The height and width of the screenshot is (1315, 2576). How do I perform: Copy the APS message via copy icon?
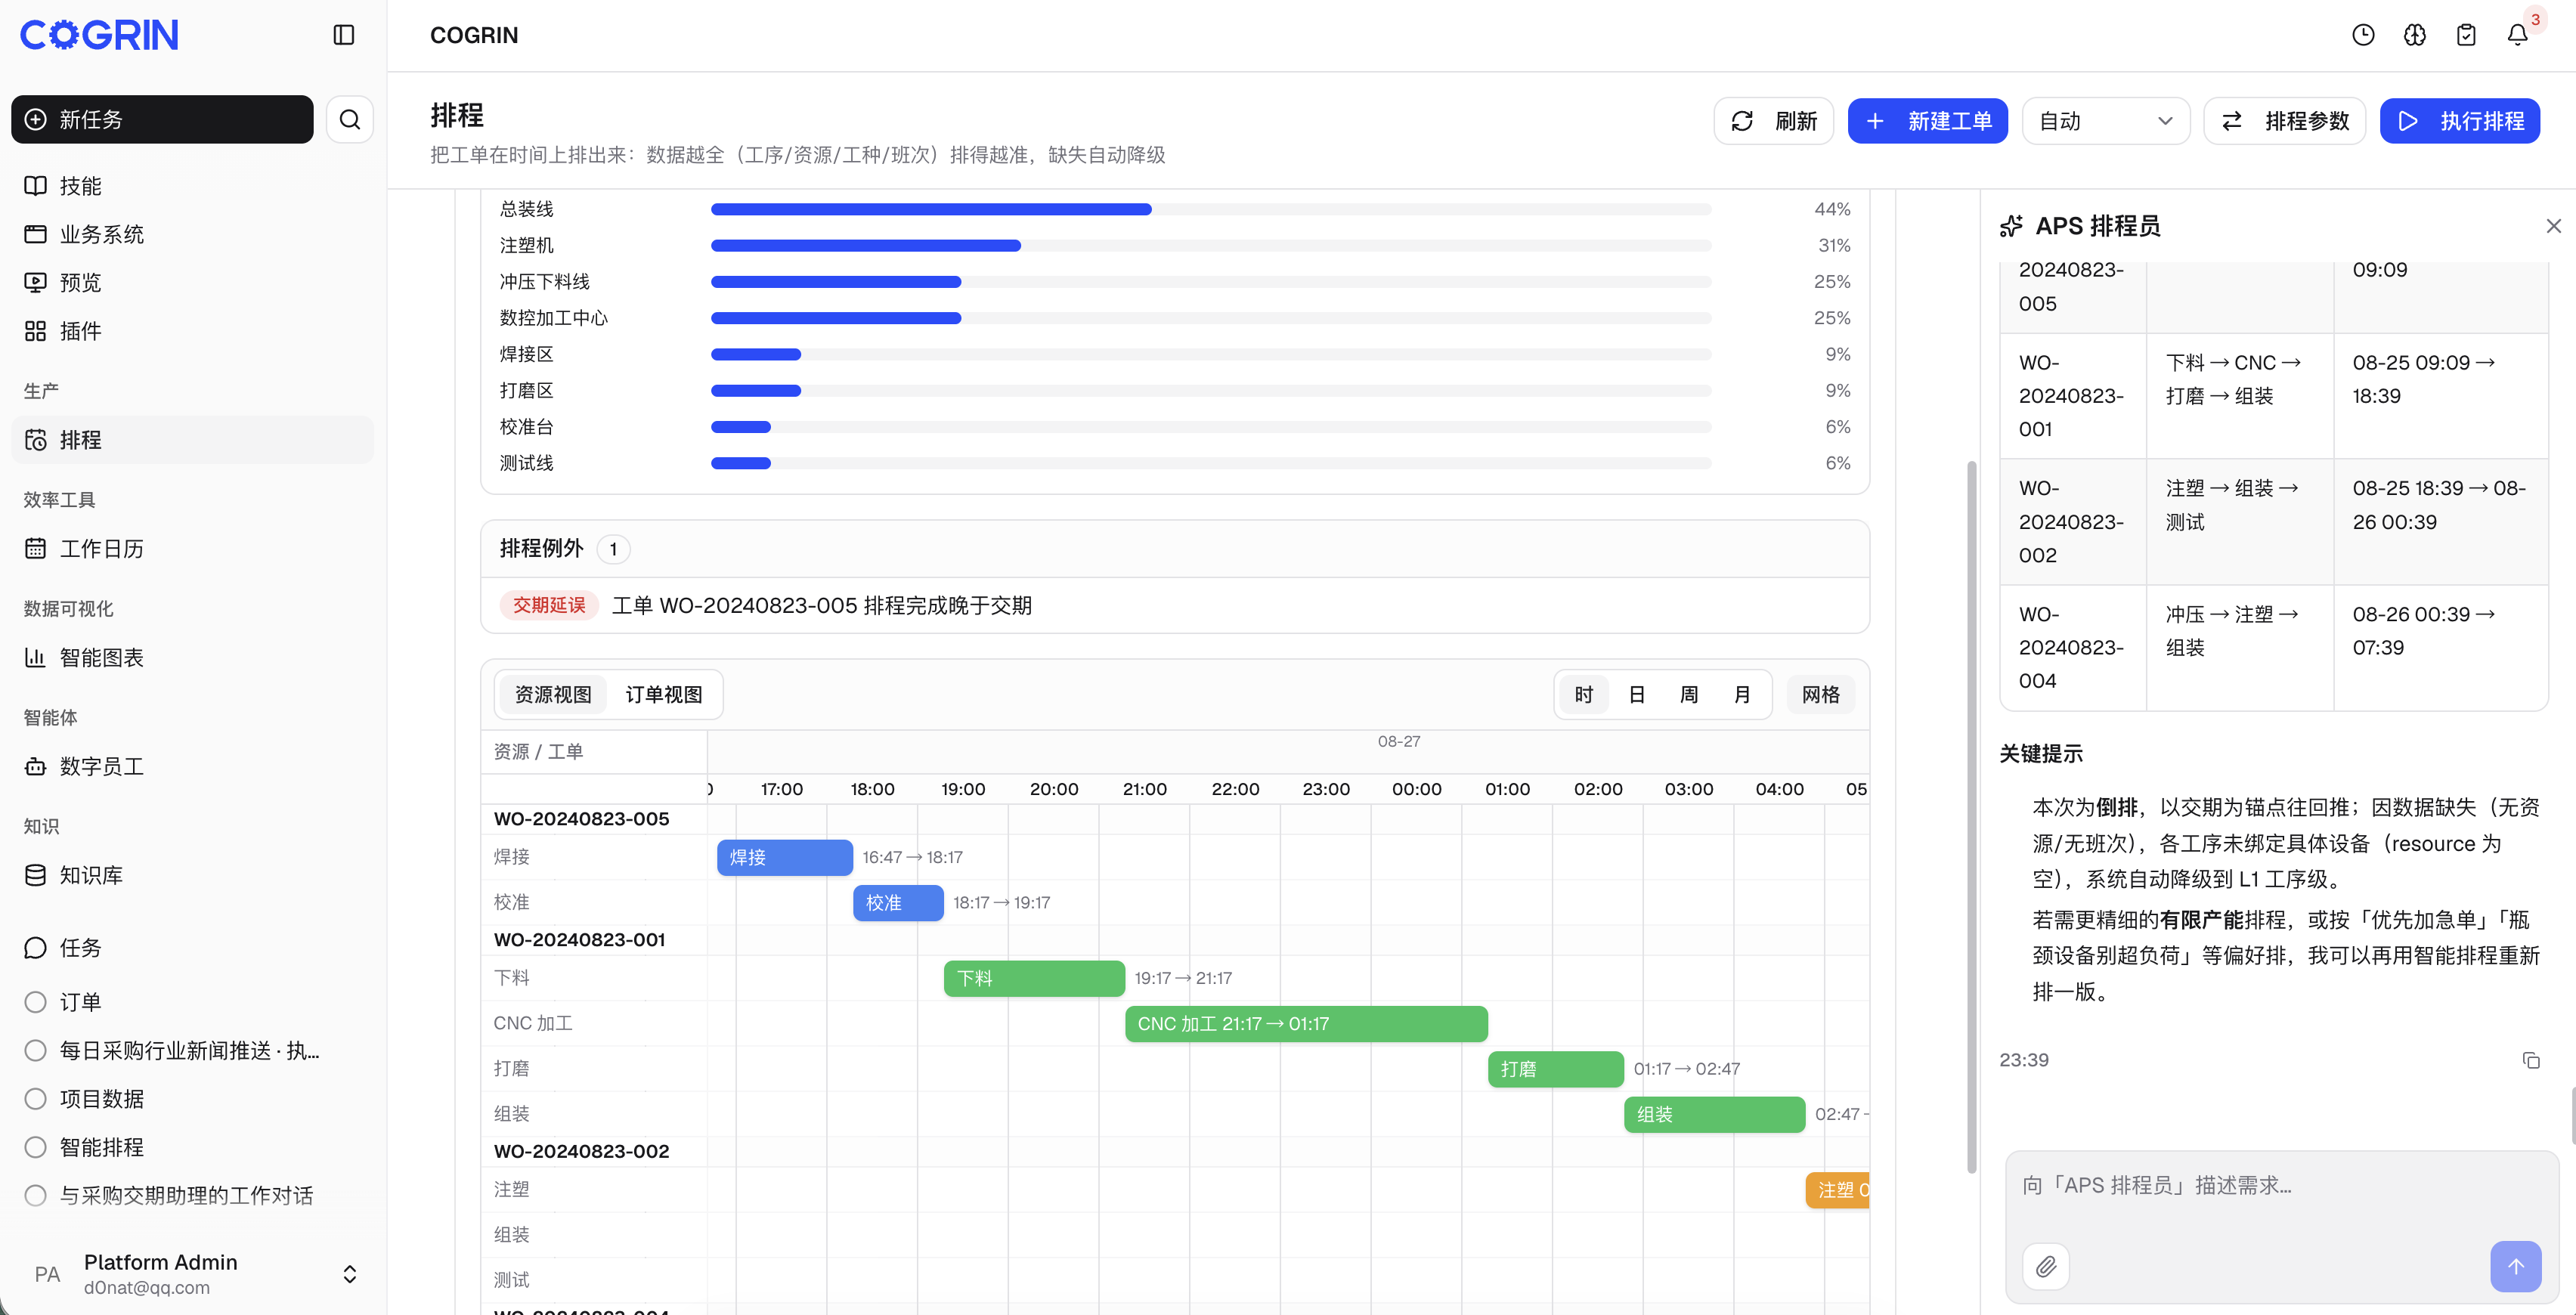click(2530, 1060)
